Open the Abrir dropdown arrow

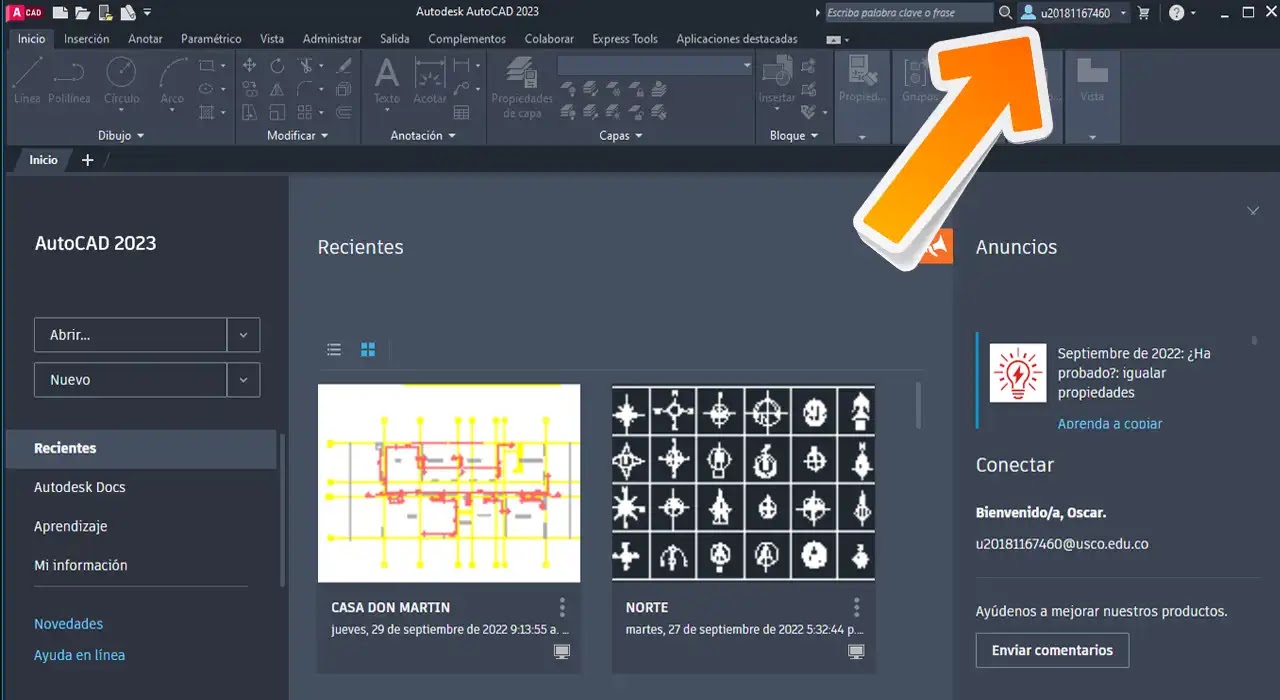(243, 335)
